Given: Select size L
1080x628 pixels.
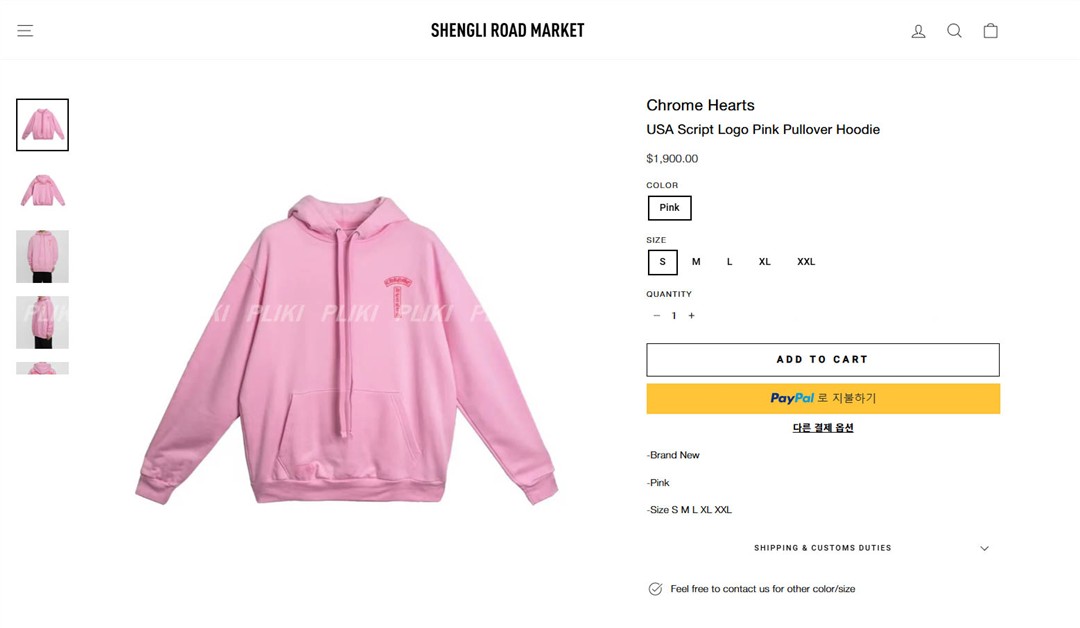Looking at the screenshot, I should coord(730,262).
